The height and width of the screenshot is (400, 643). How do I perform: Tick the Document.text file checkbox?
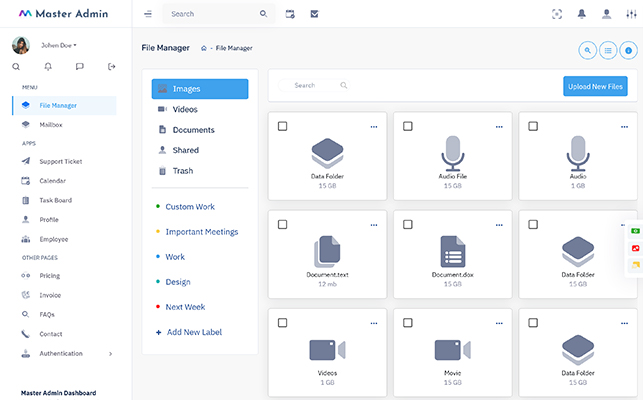coord(283,224)
